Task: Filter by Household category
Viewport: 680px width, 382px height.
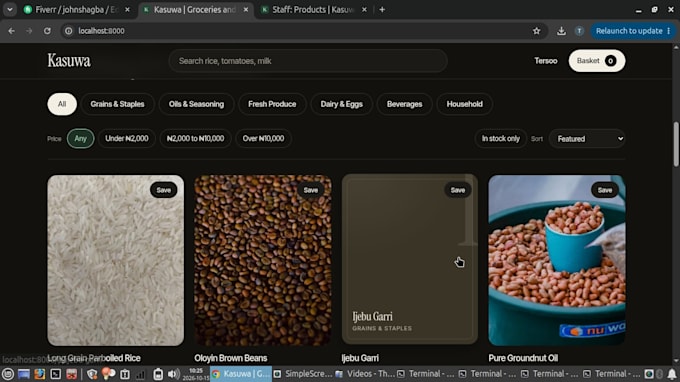Action: point(464,104)
